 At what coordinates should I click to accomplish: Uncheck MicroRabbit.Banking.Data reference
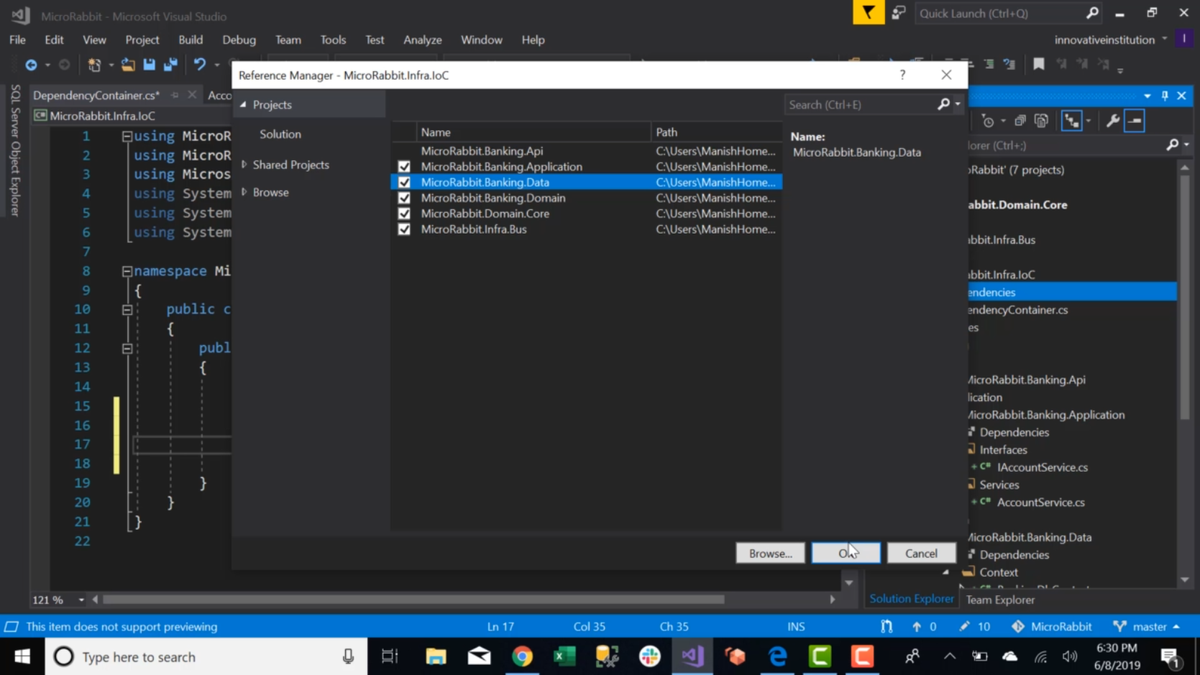click(x=404, y=182)
